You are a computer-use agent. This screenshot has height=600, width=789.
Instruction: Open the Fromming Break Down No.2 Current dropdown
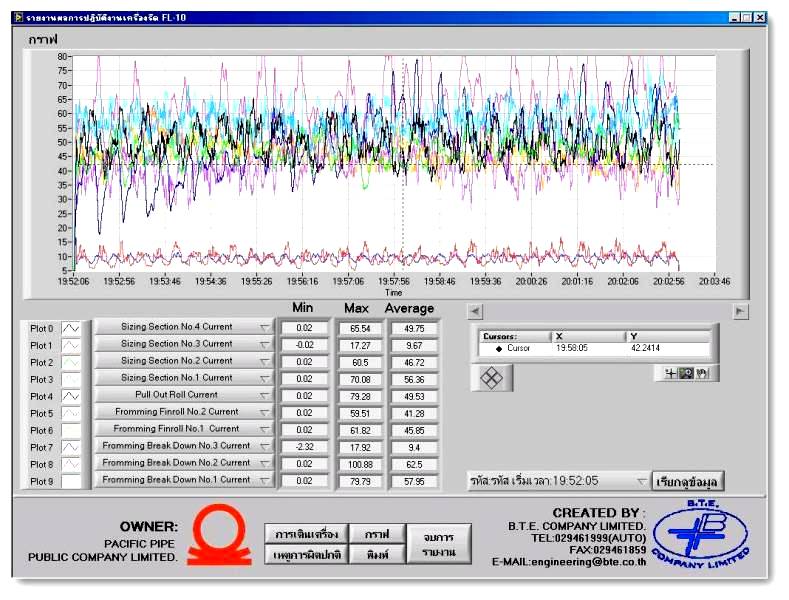click(184, 463)
